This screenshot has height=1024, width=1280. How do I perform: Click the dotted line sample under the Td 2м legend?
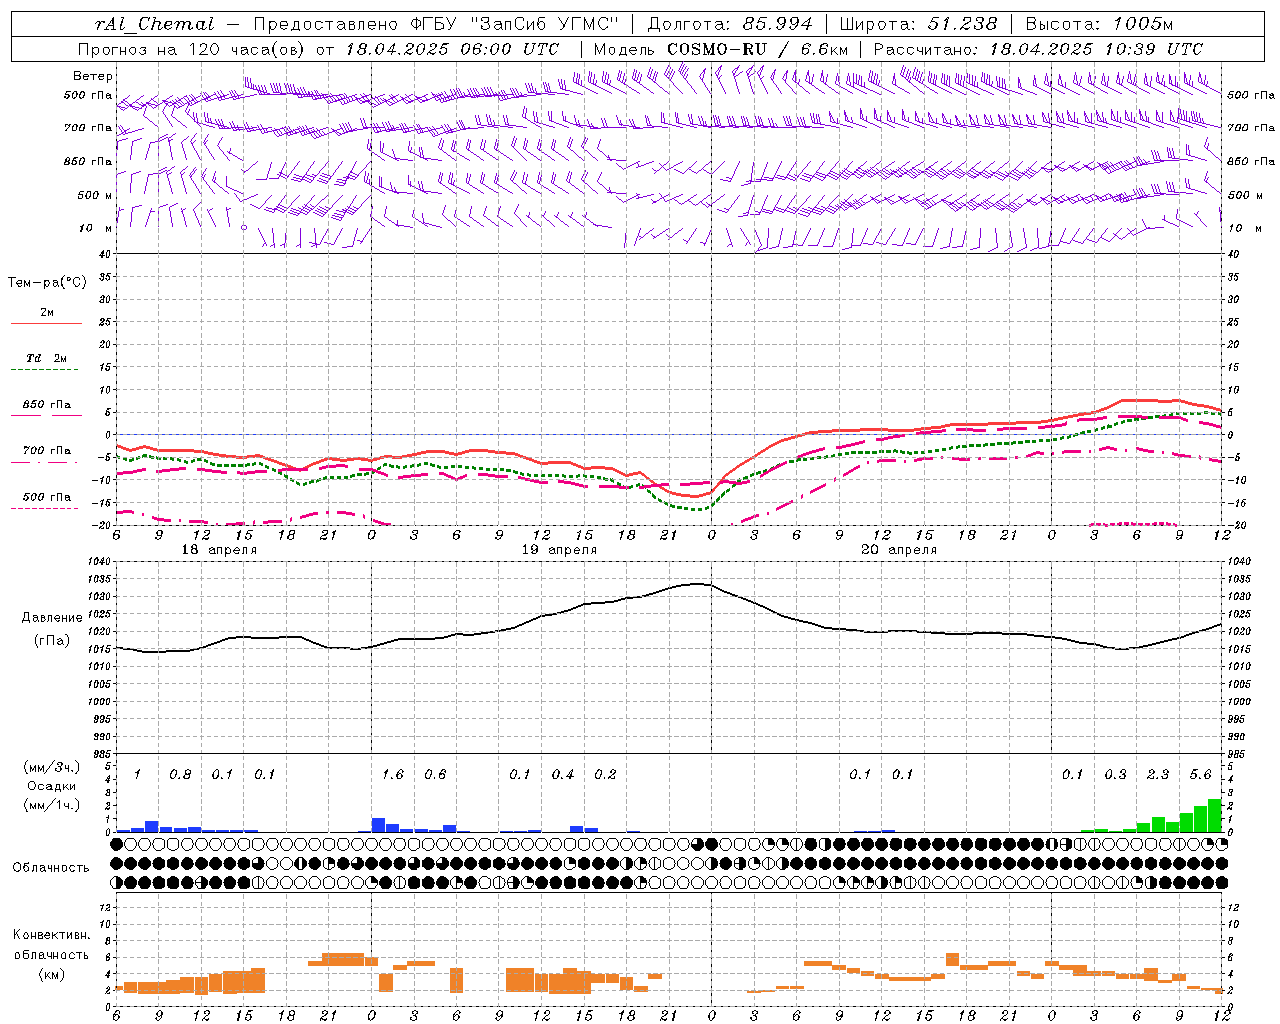(x=45, y=370)
